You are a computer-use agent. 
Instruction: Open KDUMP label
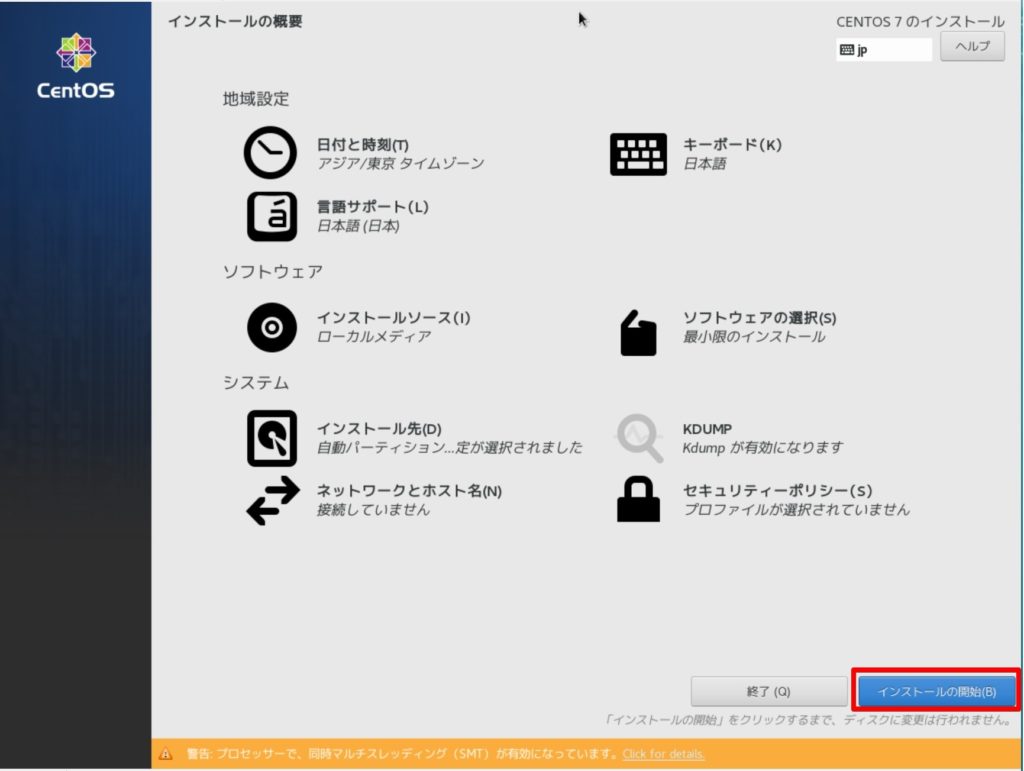pos(707,429)
